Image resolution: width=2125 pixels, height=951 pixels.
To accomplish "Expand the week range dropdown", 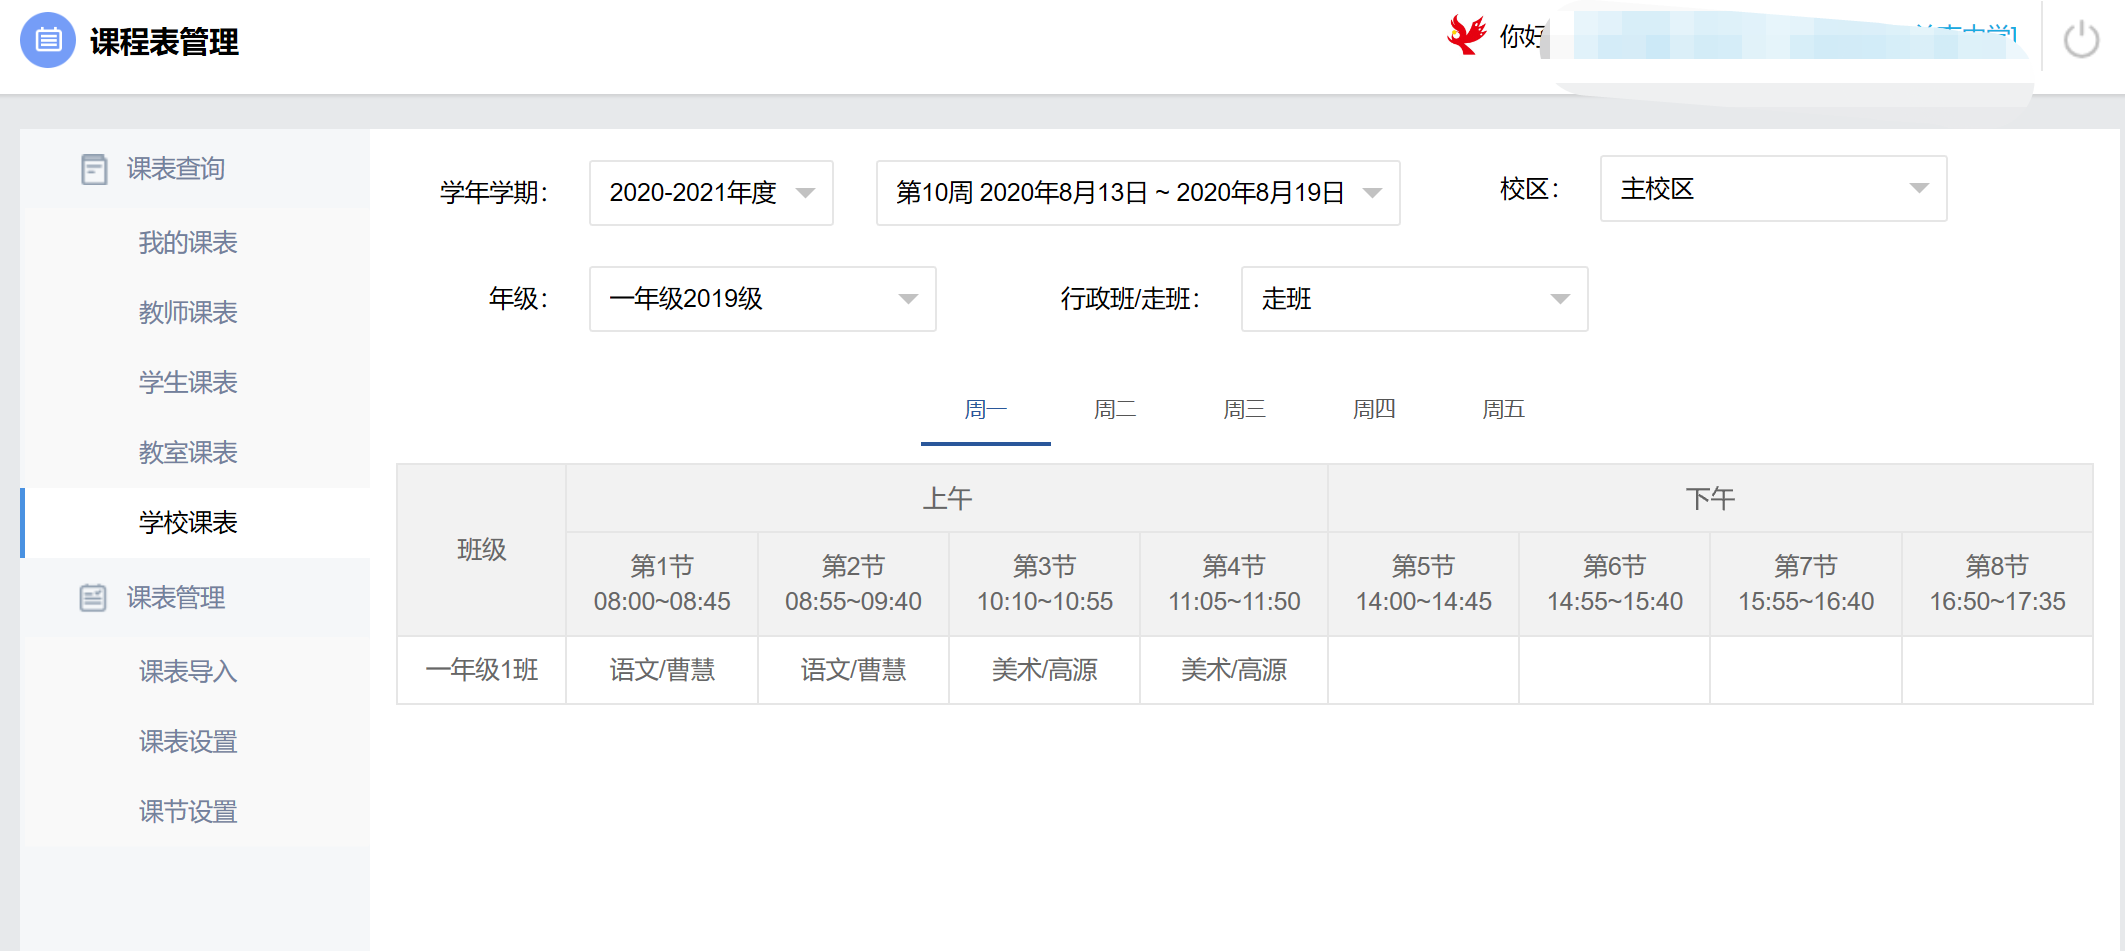I will 1137,193.
